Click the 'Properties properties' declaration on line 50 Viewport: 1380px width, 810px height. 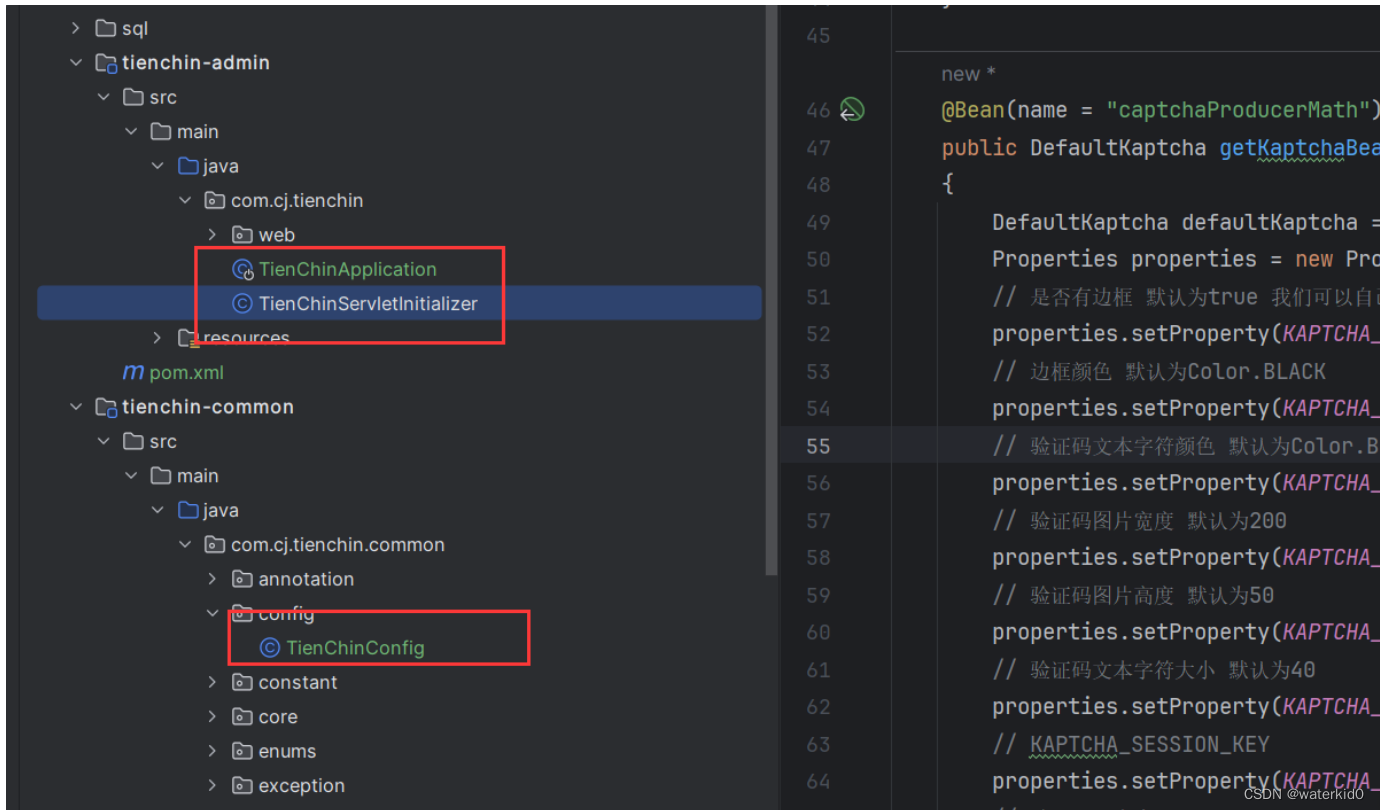[x=1124, y=259]
